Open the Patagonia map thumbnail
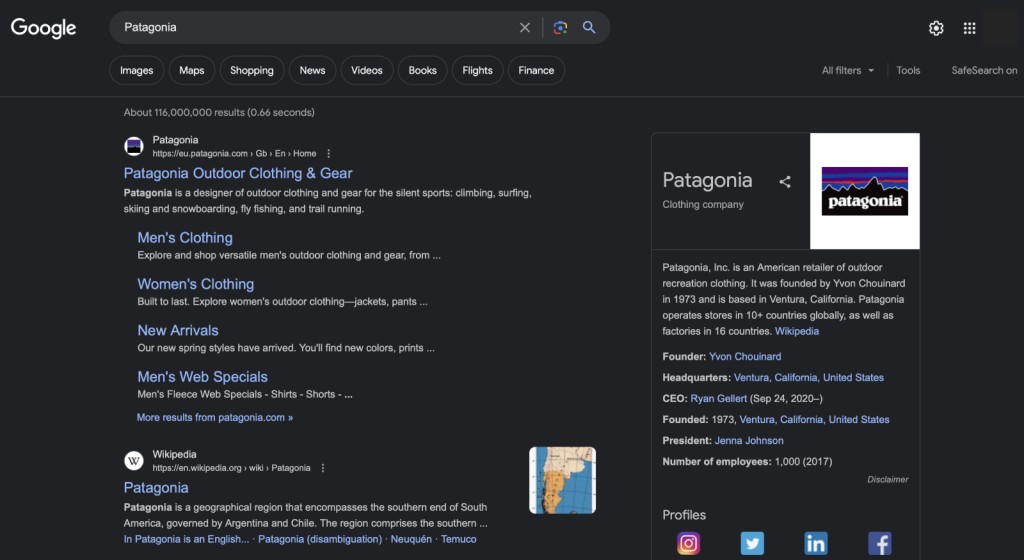1024x560 pixels. tap(562, 480)
